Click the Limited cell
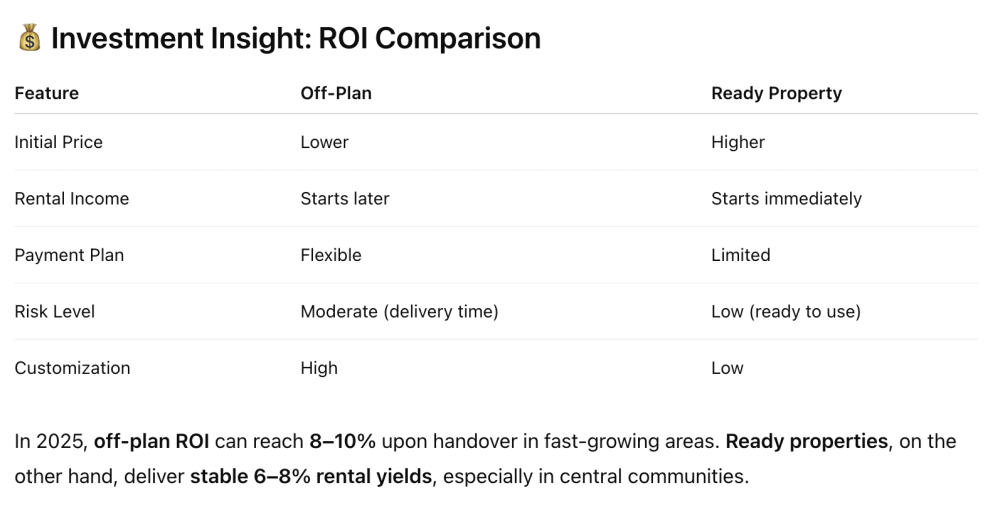The width and height of the screenshot is (1000, 527). pyautogui.click(x=740, y=255)
